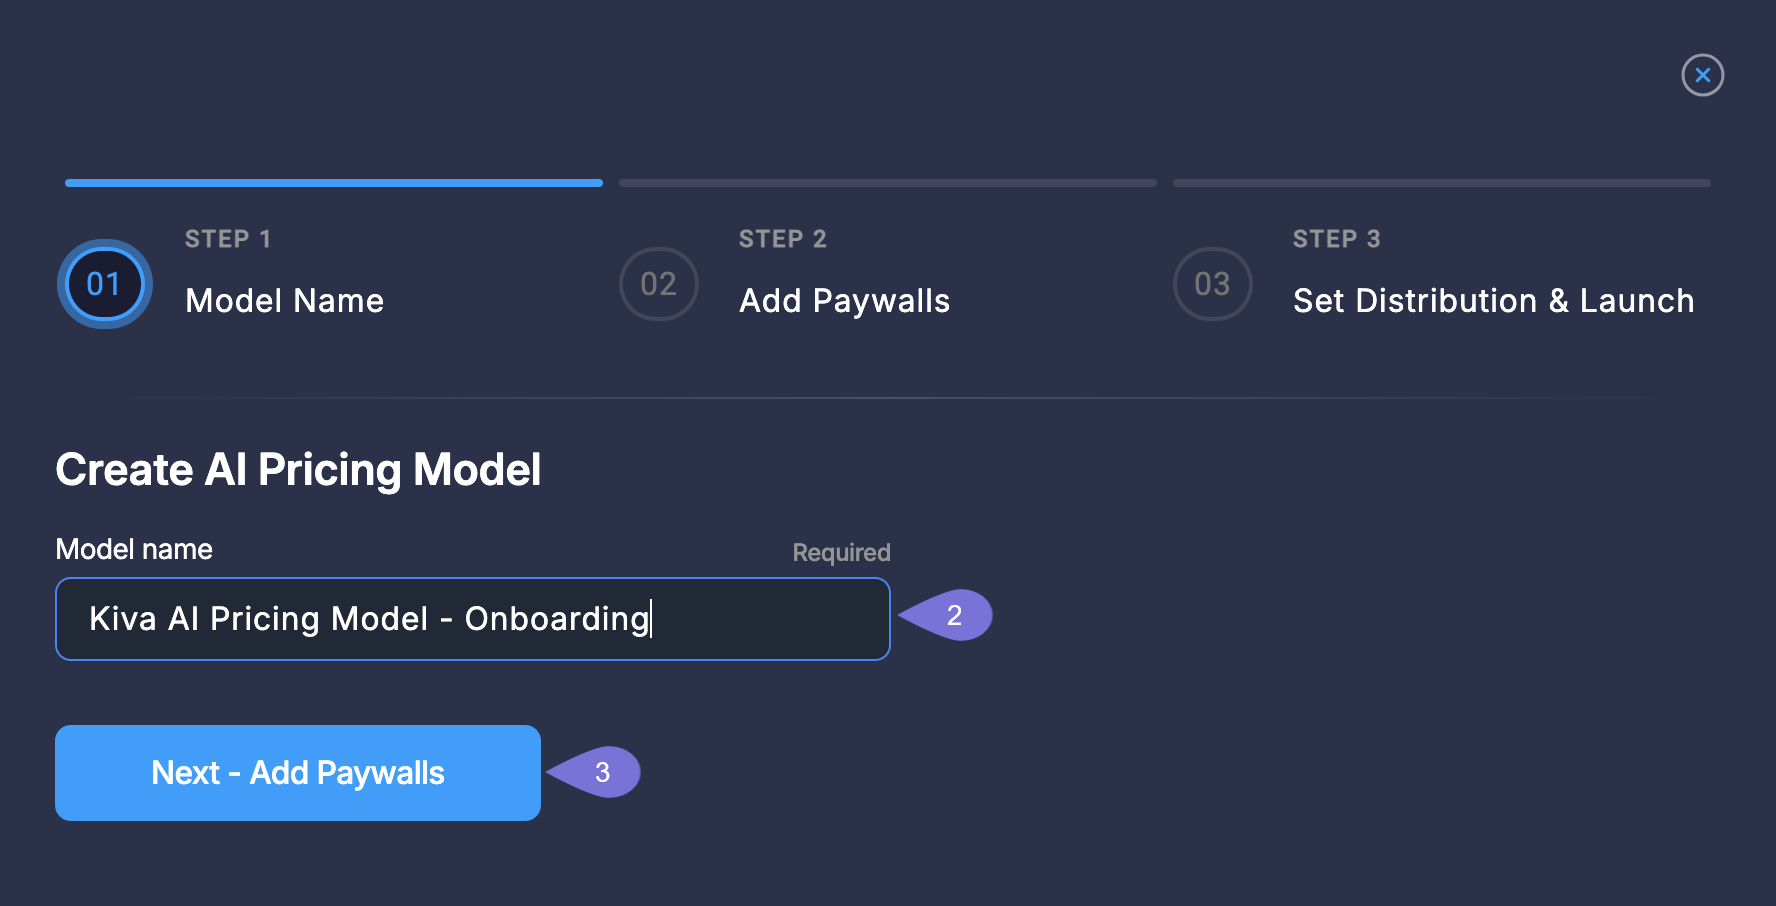Viewport: 1776px width, 906px height.
Task: Click the Model name field label
Action: [133, 548]
